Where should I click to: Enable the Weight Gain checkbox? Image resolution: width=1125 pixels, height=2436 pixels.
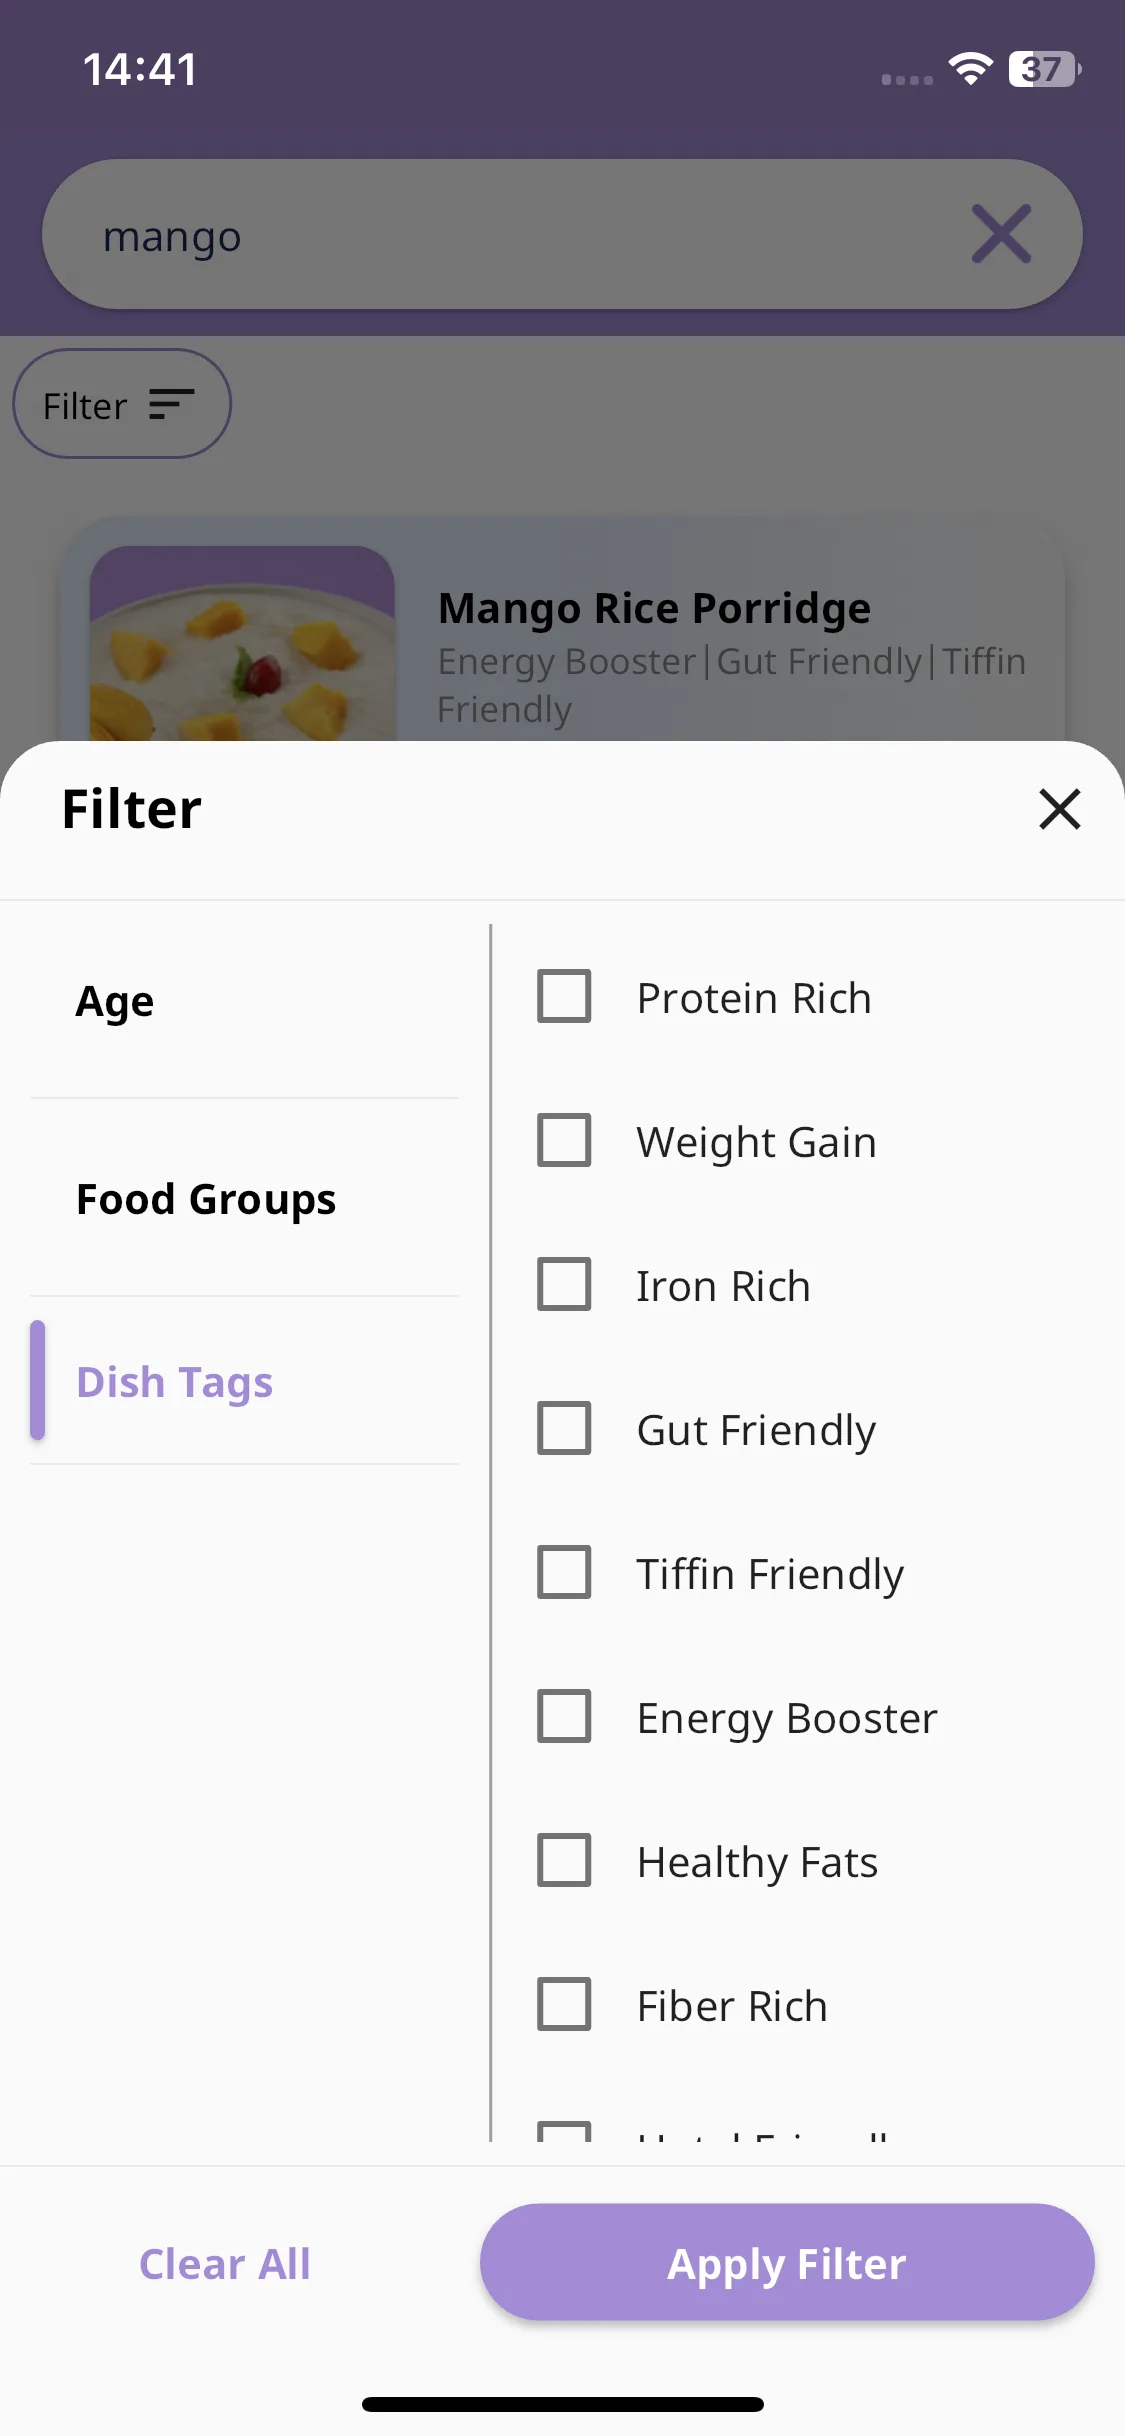[x=564, y=1140]
